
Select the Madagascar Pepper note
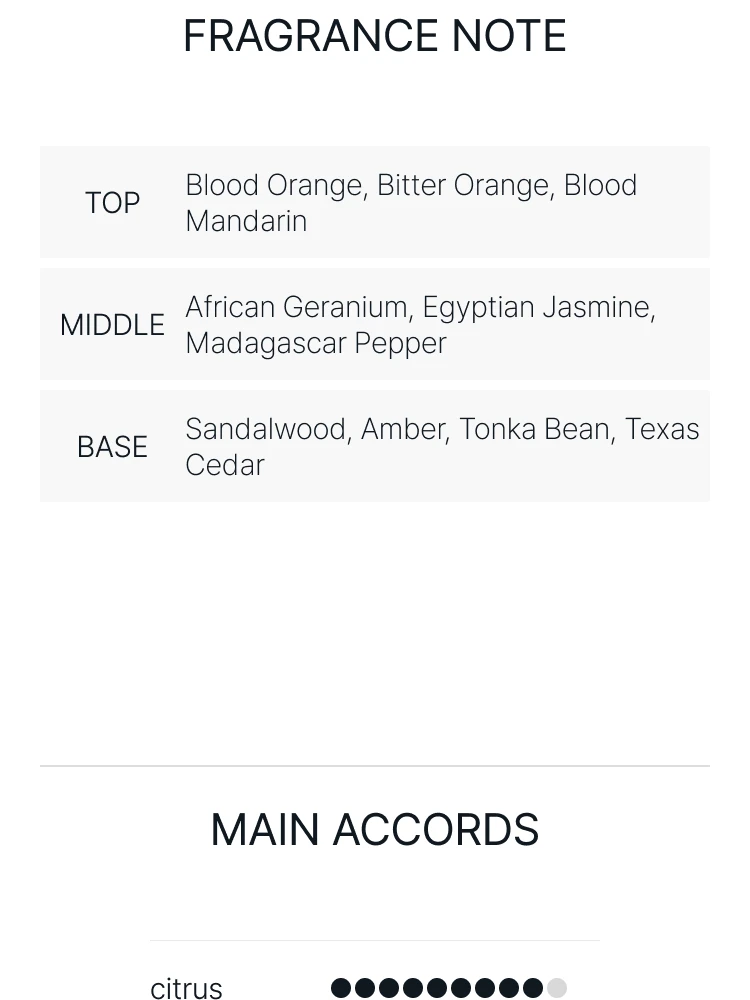pos(316,343)
